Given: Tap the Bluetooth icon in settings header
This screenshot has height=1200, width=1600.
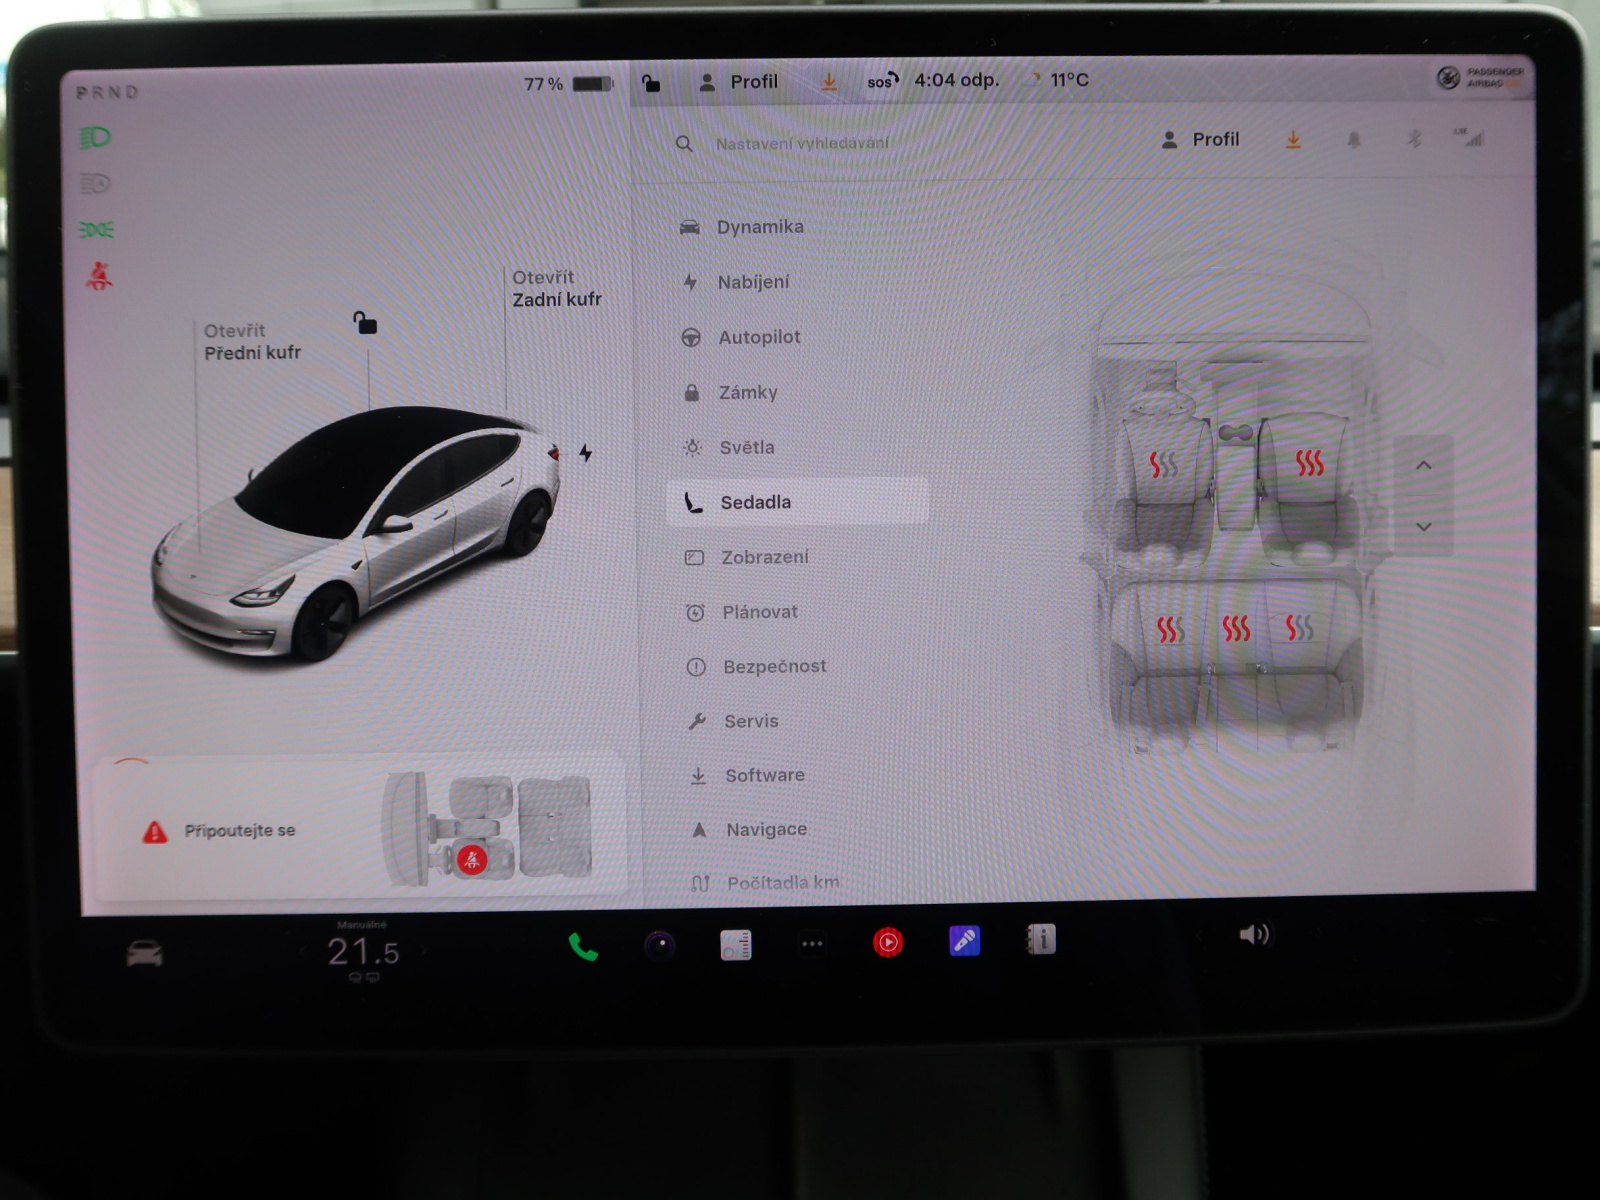Looking at the screenshot, I should (x=1414, y=140).
